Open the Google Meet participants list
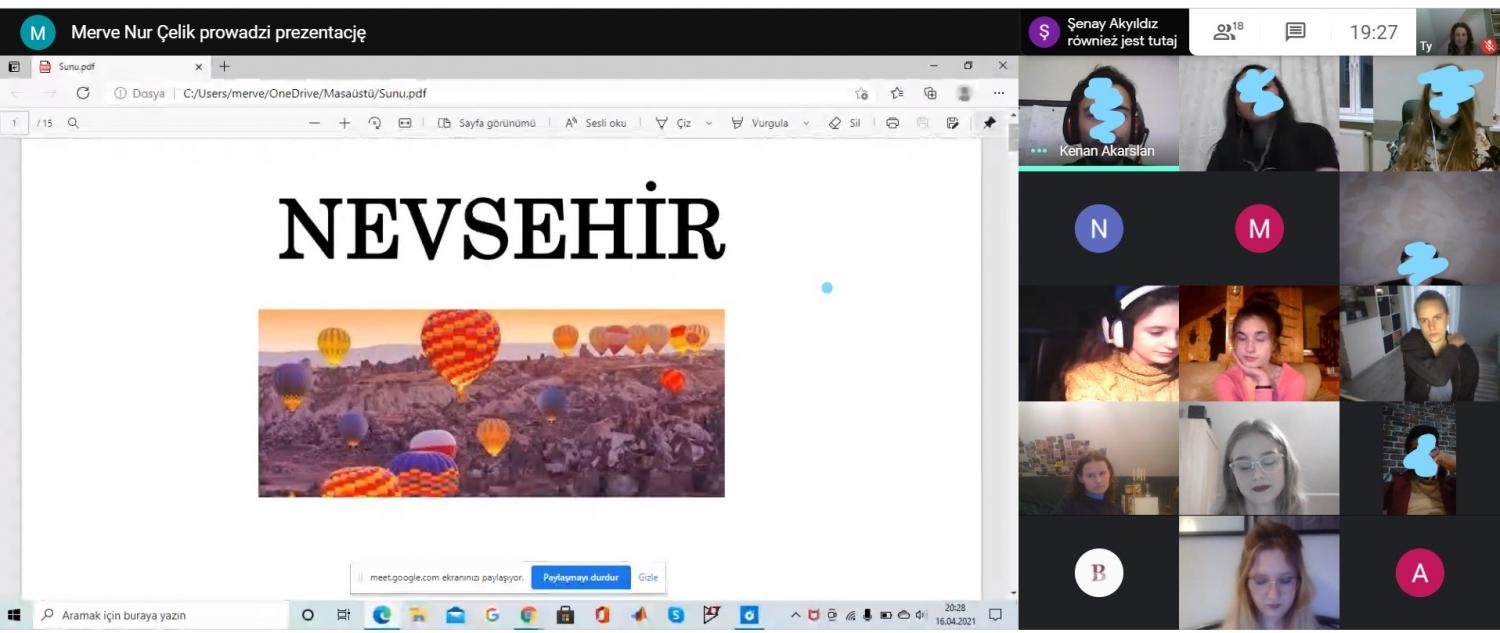 1227,32
